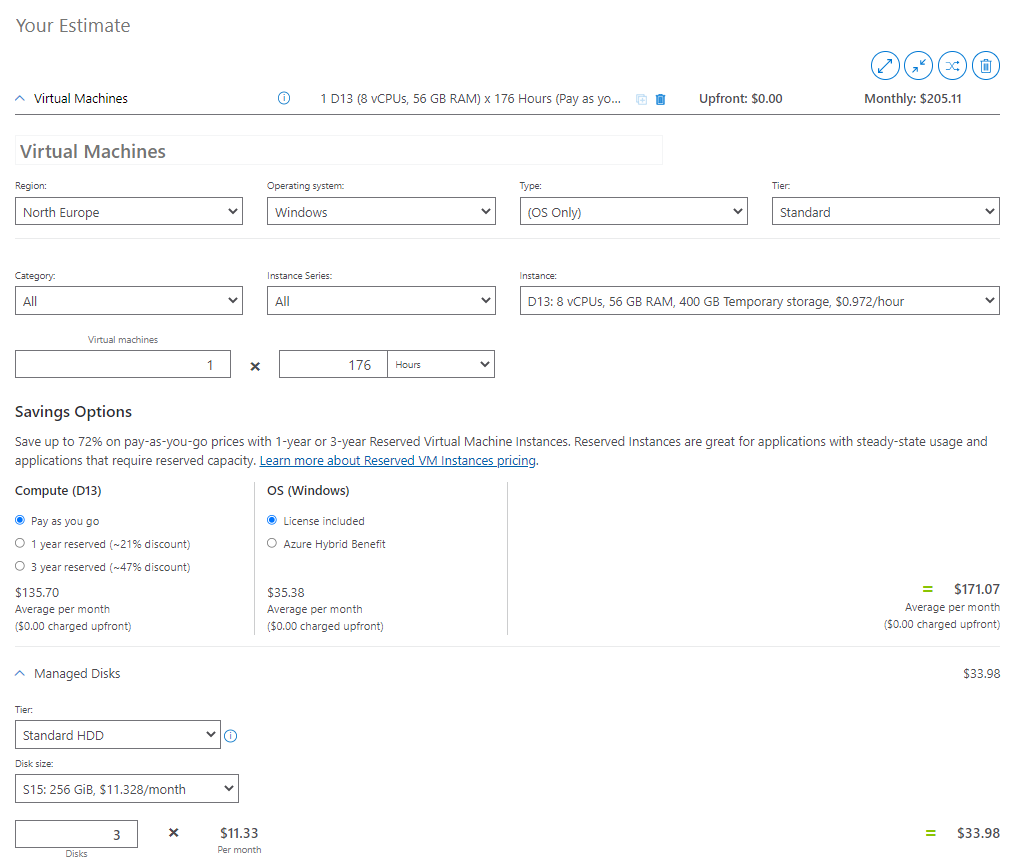The image size is (1014, 862).
Task: Open the Disk size S15 dropdown
Action: pyautogui.click(x=127, y=789)
